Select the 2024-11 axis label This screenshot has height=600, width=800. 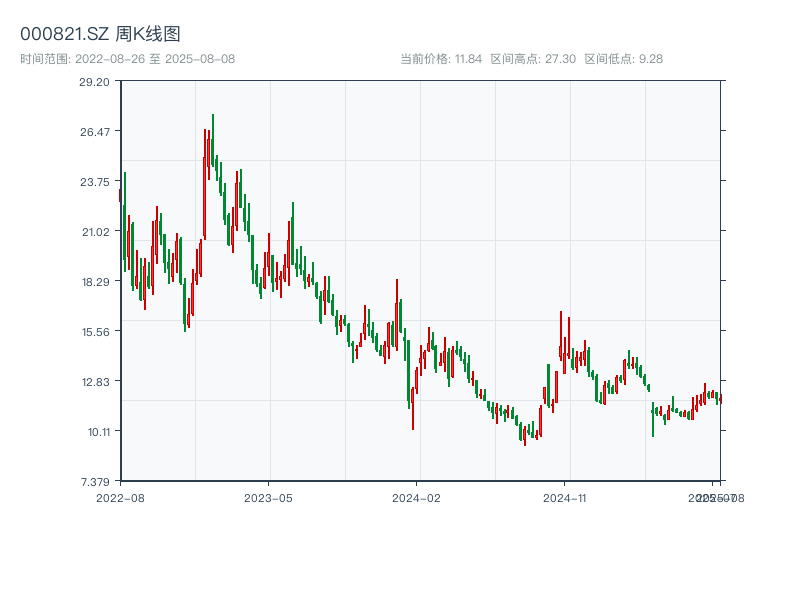tap(565, 496)
